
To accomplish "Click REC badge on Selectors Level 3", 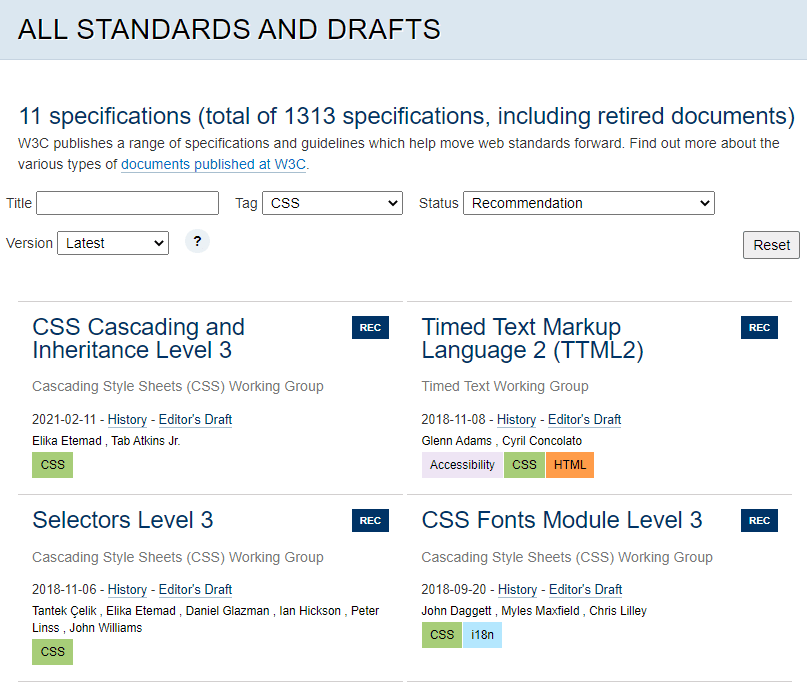I will tap(370, 520).
